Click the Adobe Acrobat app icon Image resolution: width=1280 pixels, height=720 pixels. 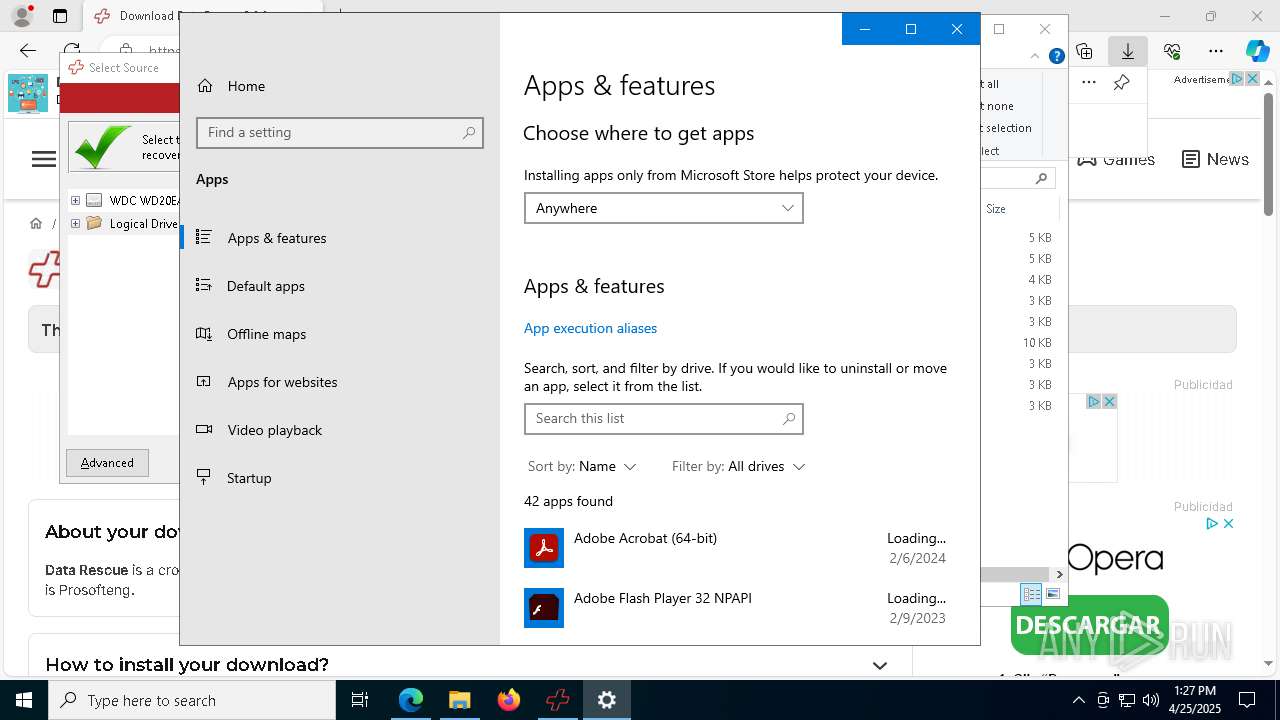coord(544,548)
